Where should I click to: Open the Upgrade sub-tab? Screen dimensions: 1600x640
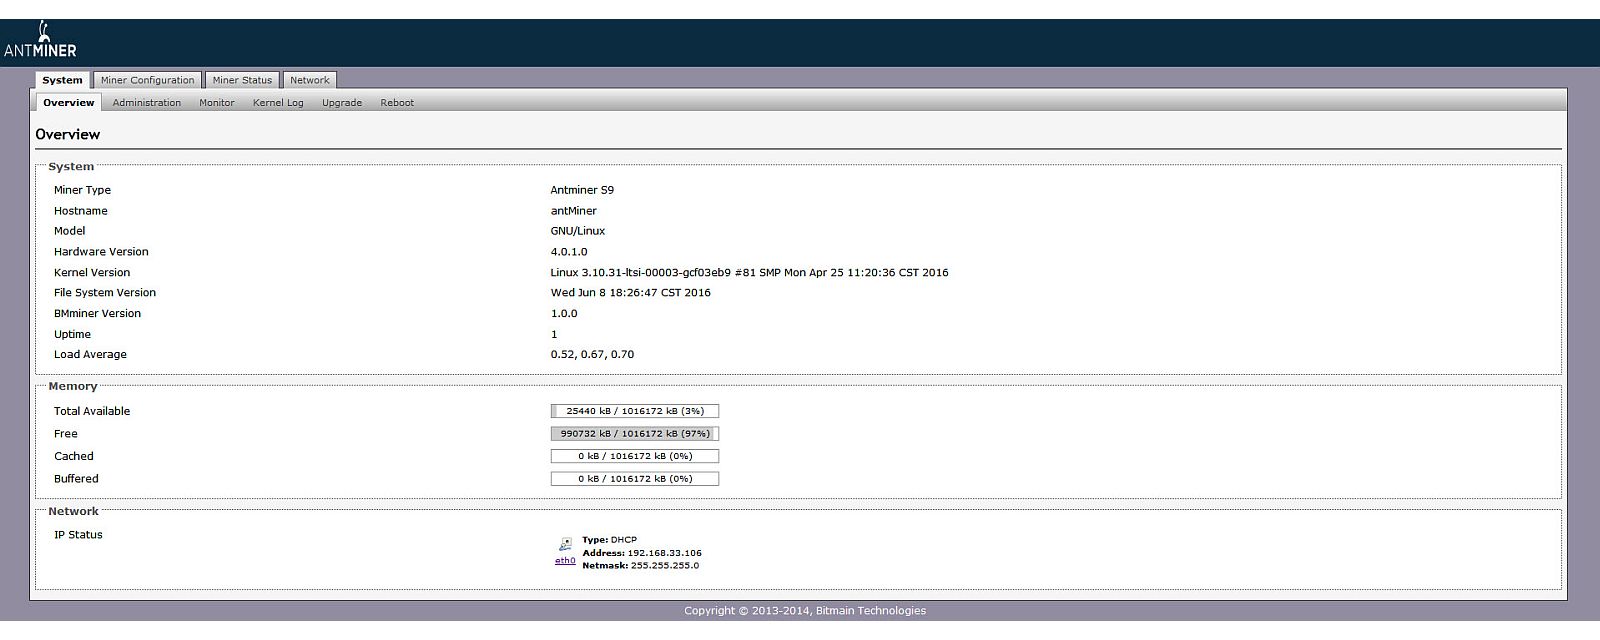pyautogui.click(x=342, y=103)
